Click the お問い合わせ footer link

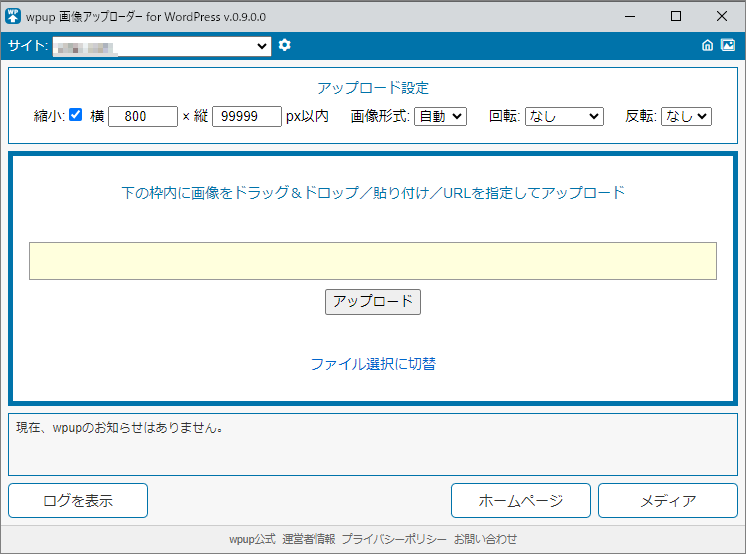(486, 539)
